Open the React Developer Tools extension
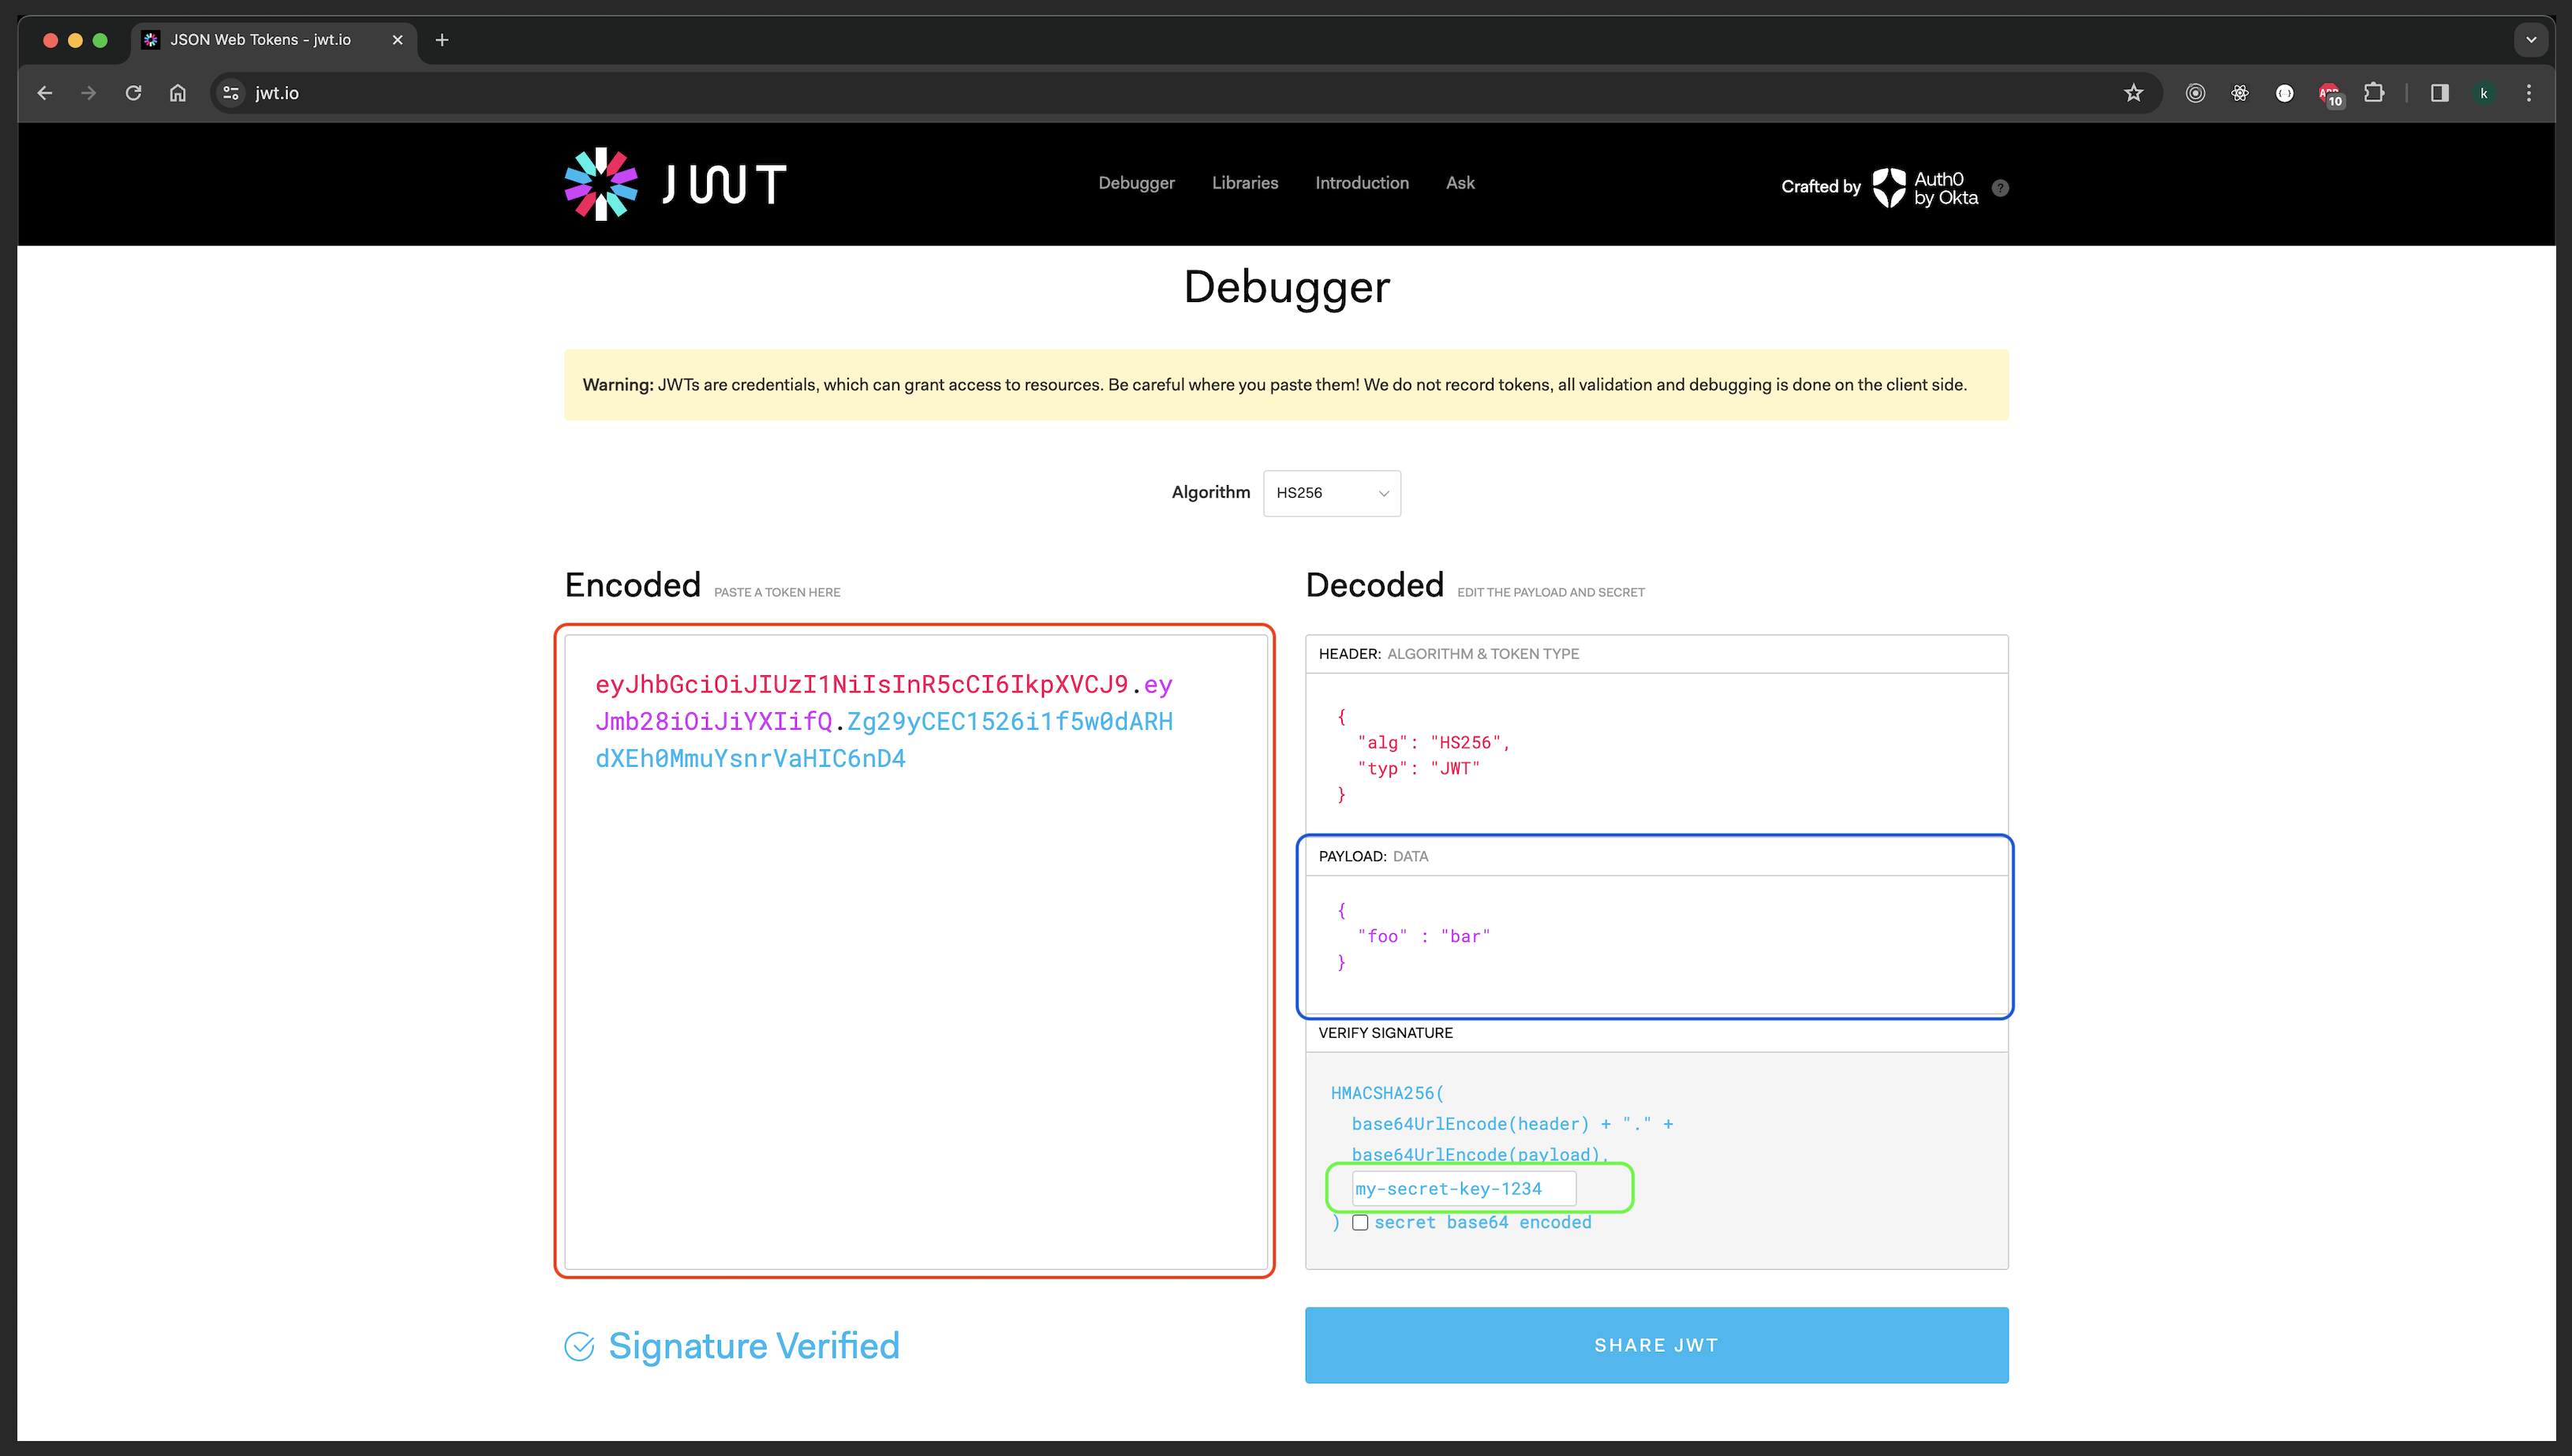This screenshot has width=2572, height=1456. 2240,92
